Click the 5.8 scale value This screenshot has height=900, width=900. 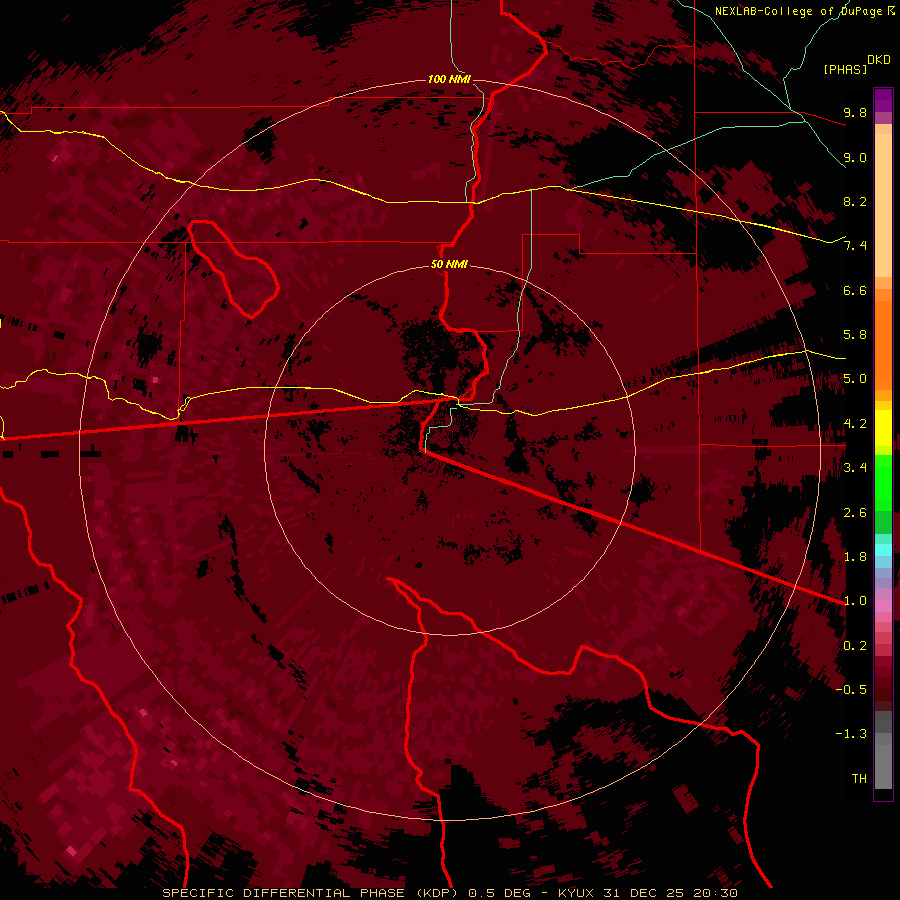click(855, 335)
